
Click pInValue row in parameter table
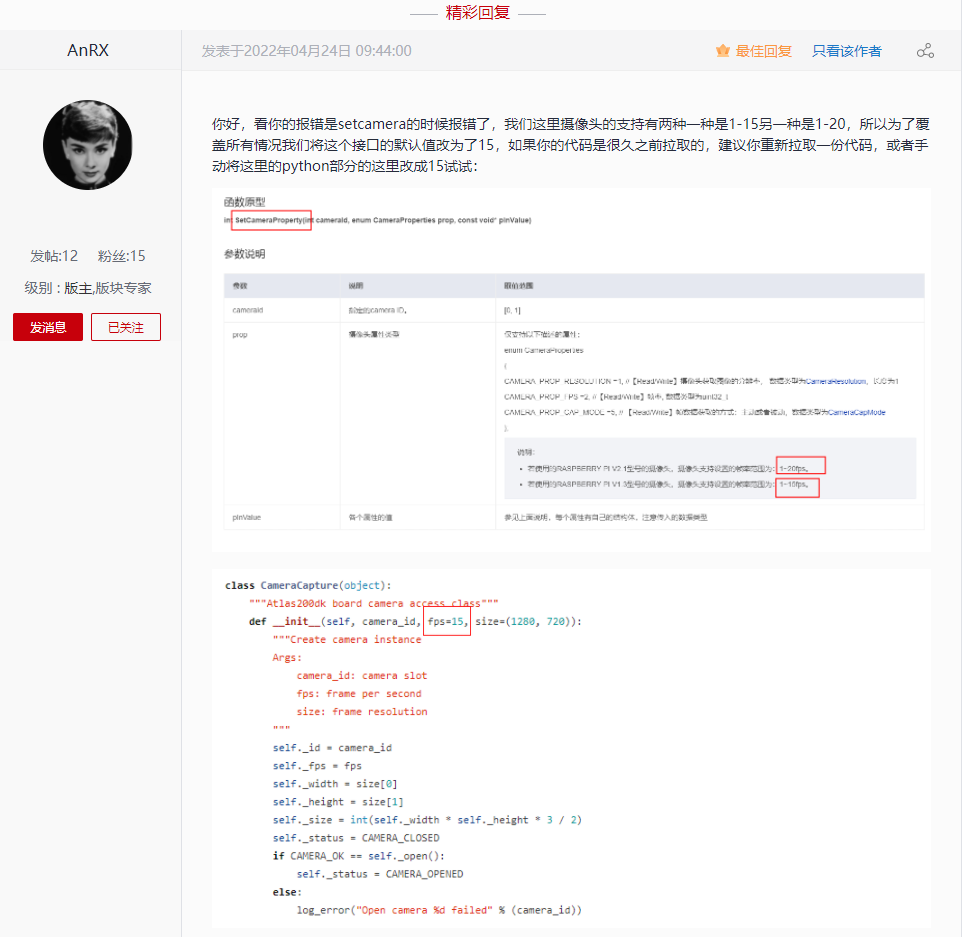574,517
